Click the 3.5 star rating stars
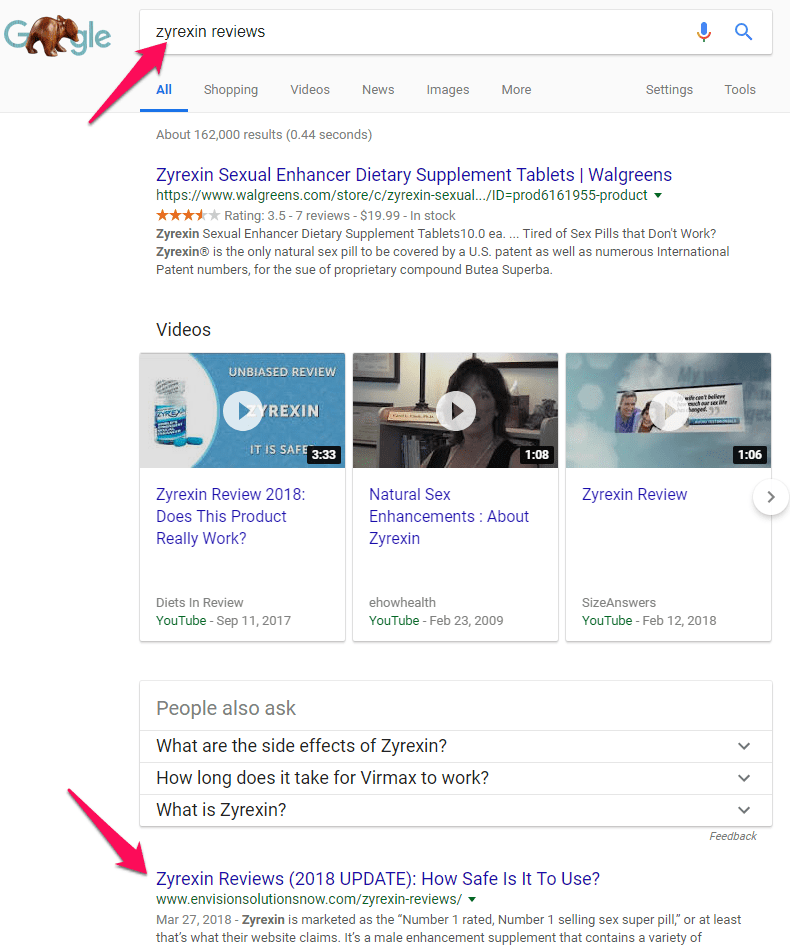This screenshot has width=790, height=948. (x=188, y=215)
